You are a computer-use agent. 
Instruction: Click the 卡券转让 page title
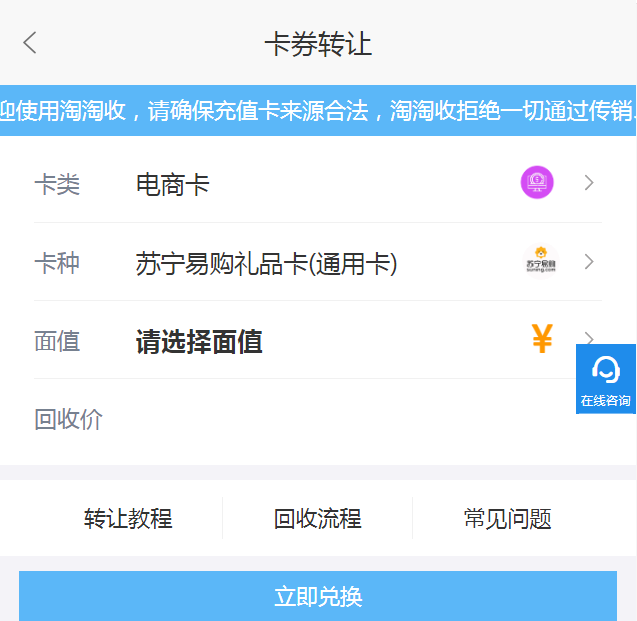point(318,44)
